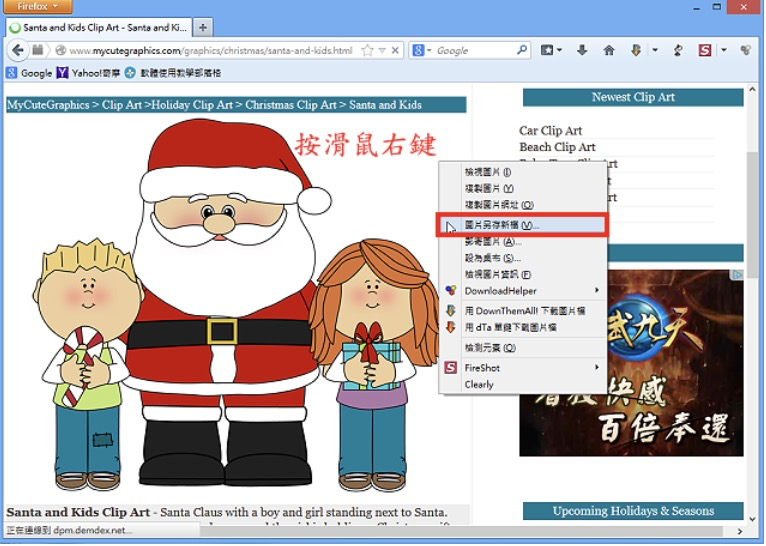Click the DownloadHelper balls toolbar icon

click(x=745, y=50)
